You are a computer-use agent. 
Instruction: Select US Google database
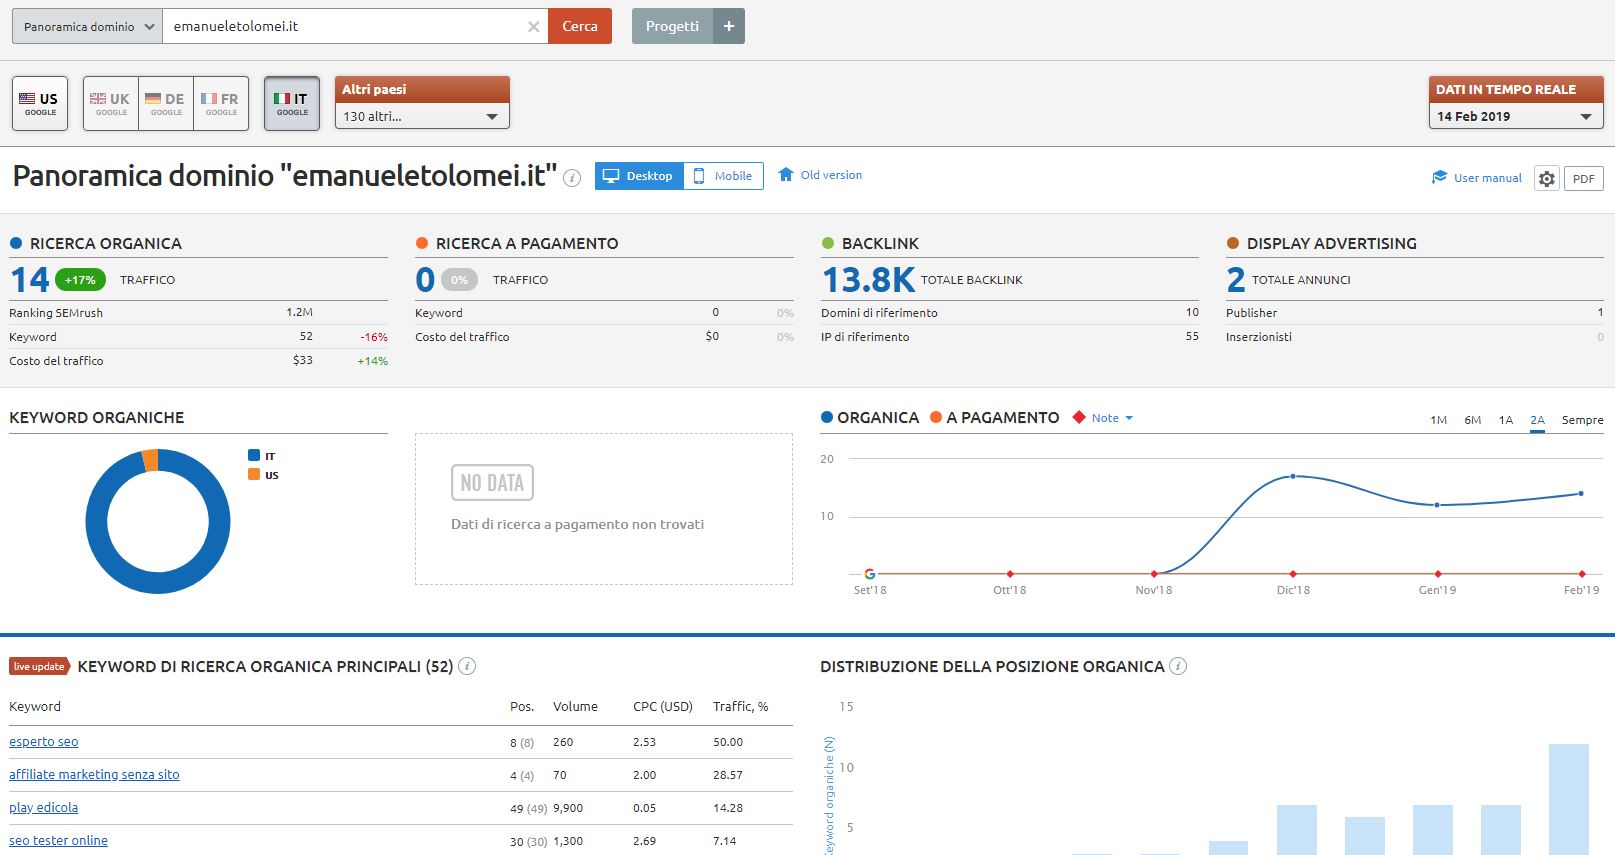[x=40, y=103]
